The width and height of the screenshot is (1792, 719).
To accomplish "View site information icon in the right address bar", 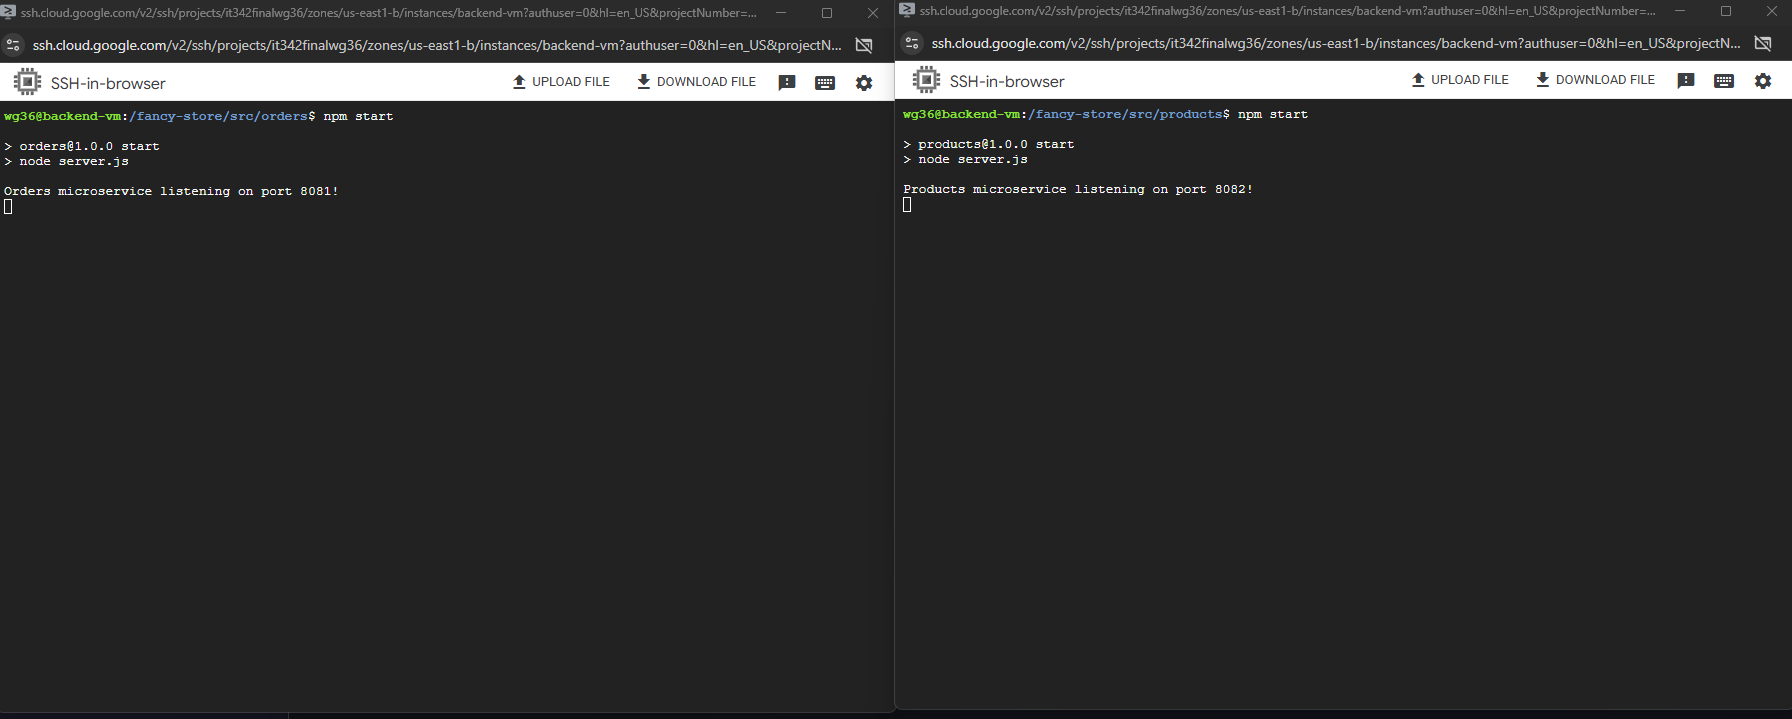I will coord(912,43).
